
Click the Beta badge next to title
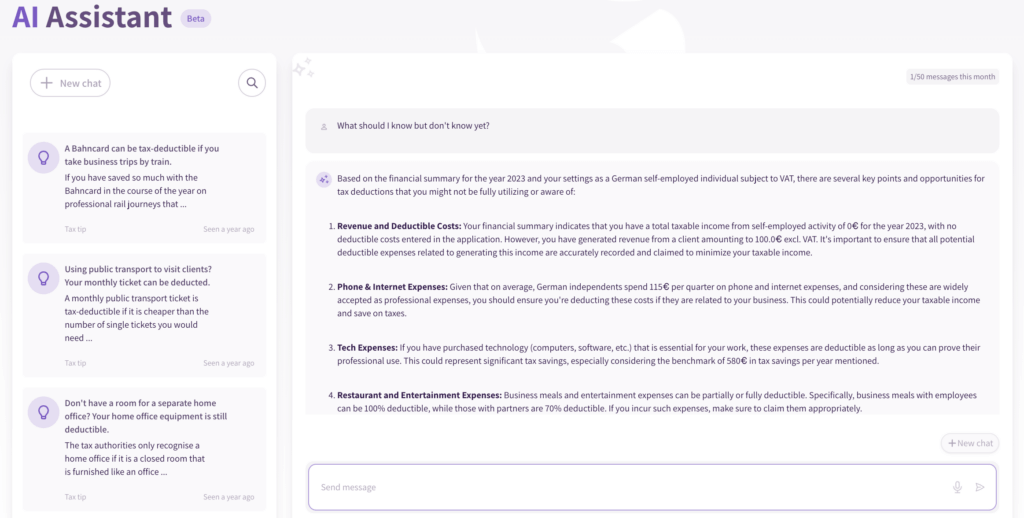coord(195,19)
